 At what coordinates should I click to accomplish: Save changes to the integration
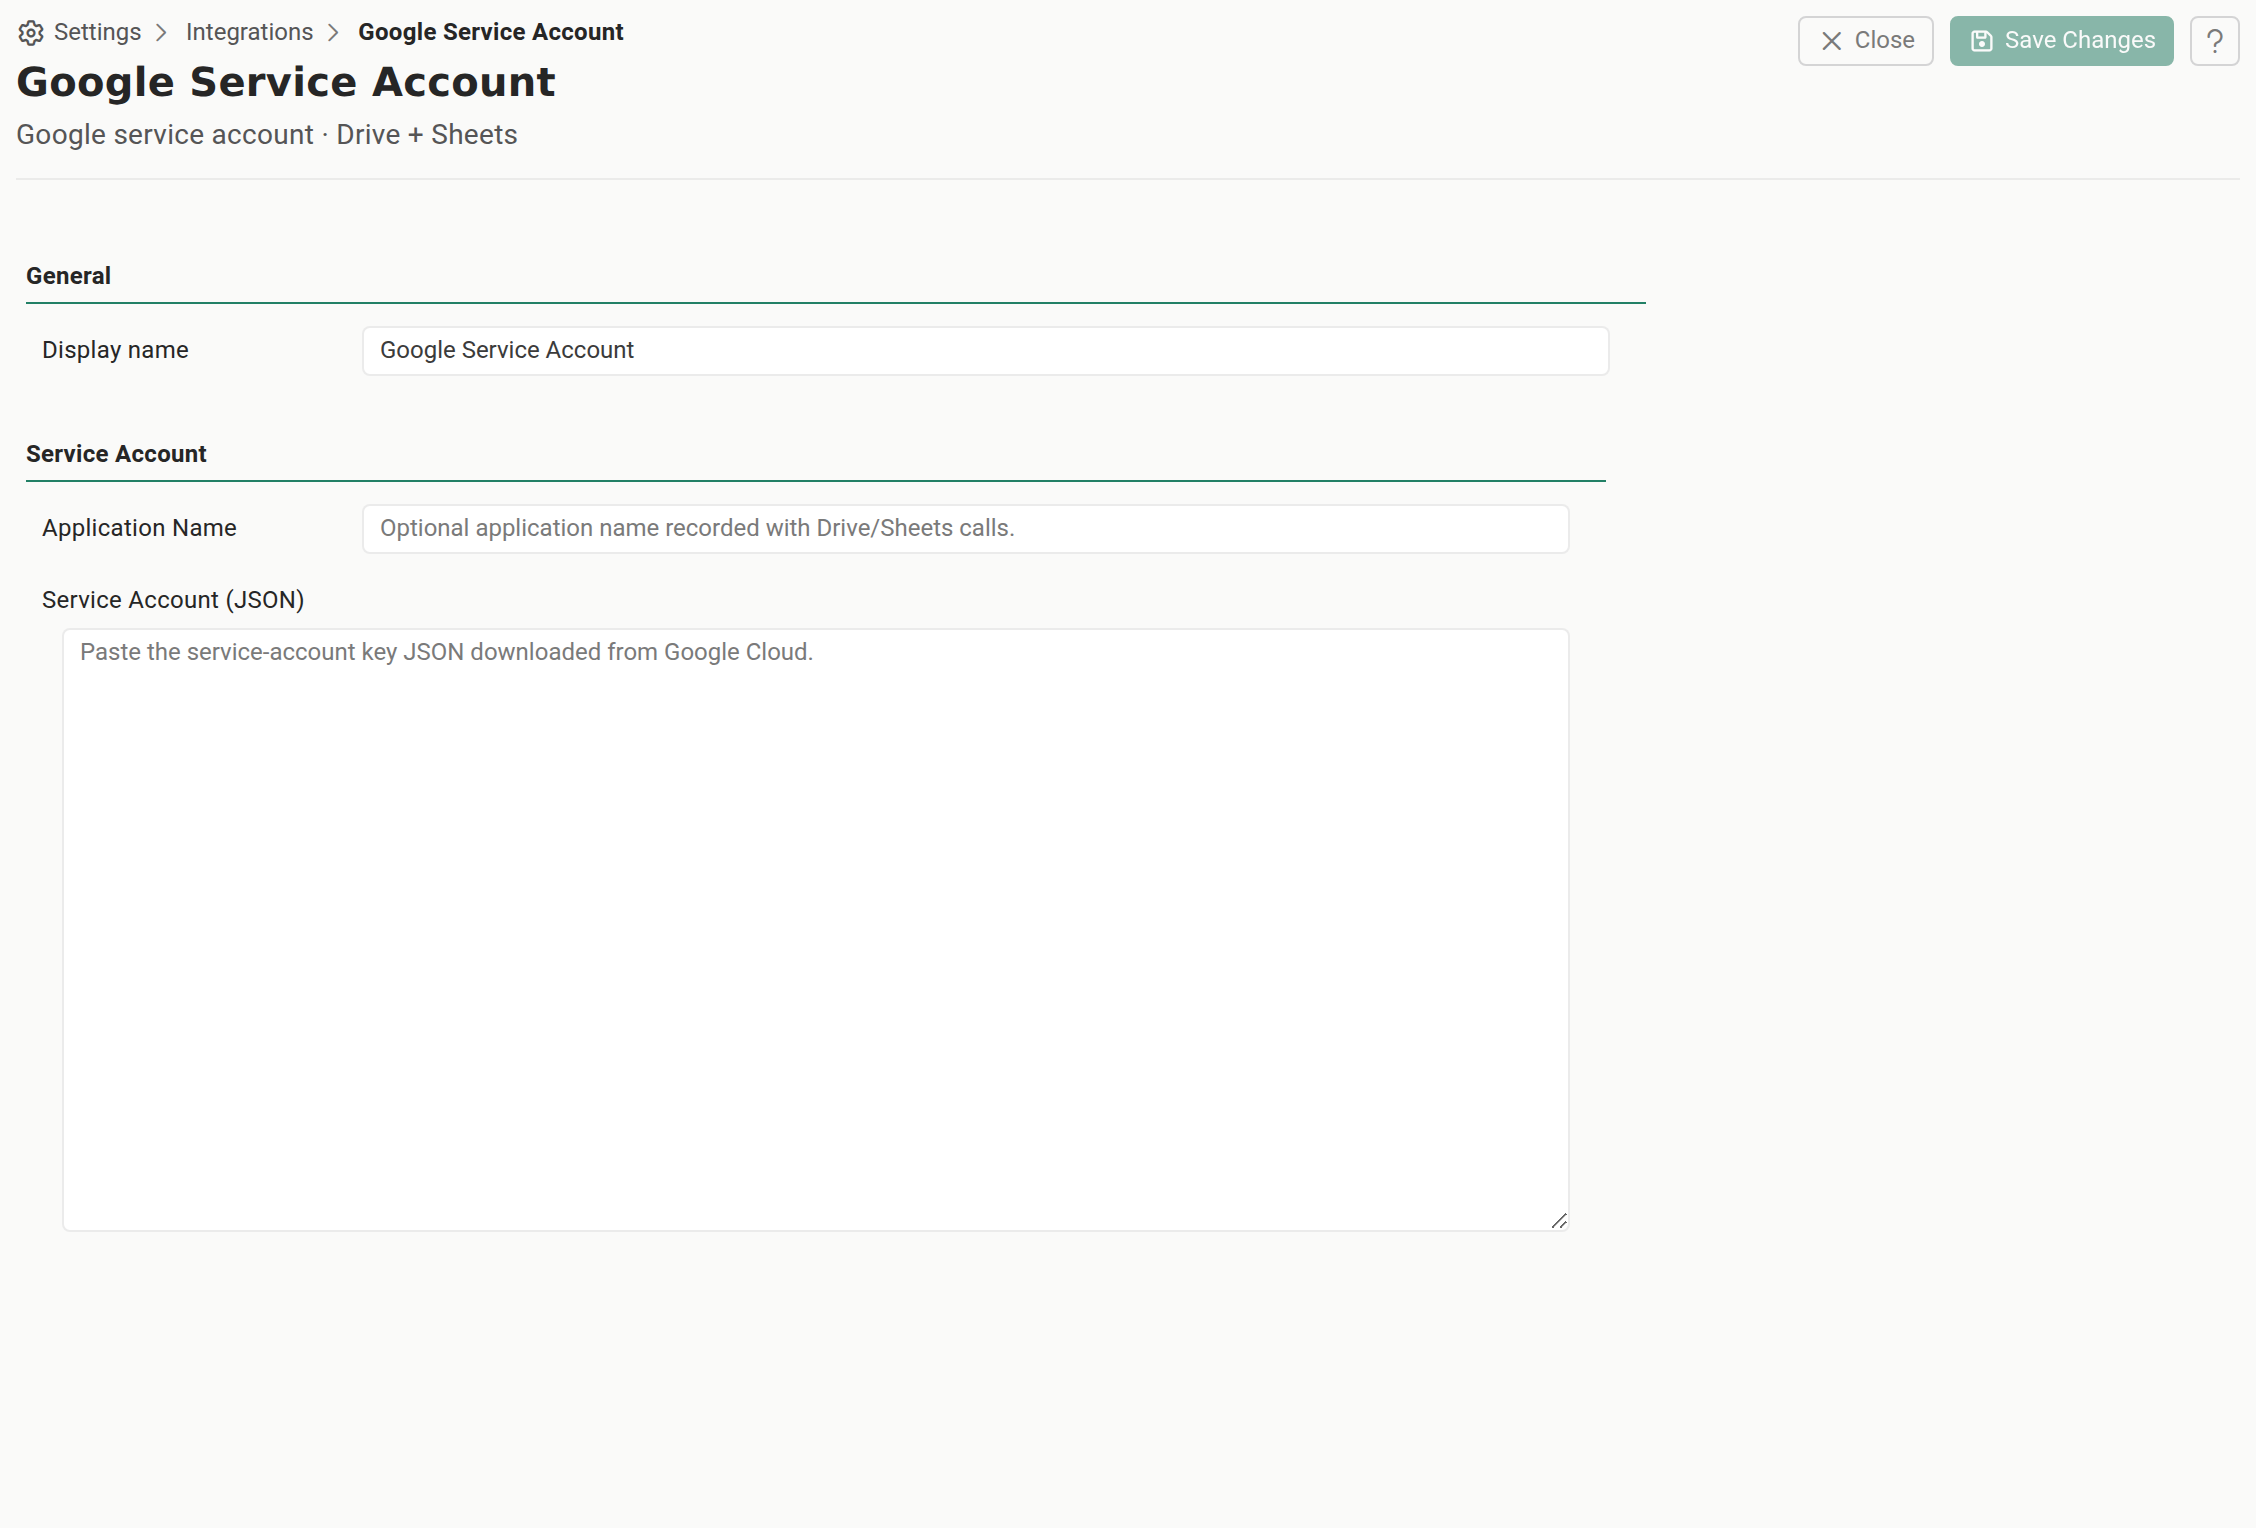2061,41
